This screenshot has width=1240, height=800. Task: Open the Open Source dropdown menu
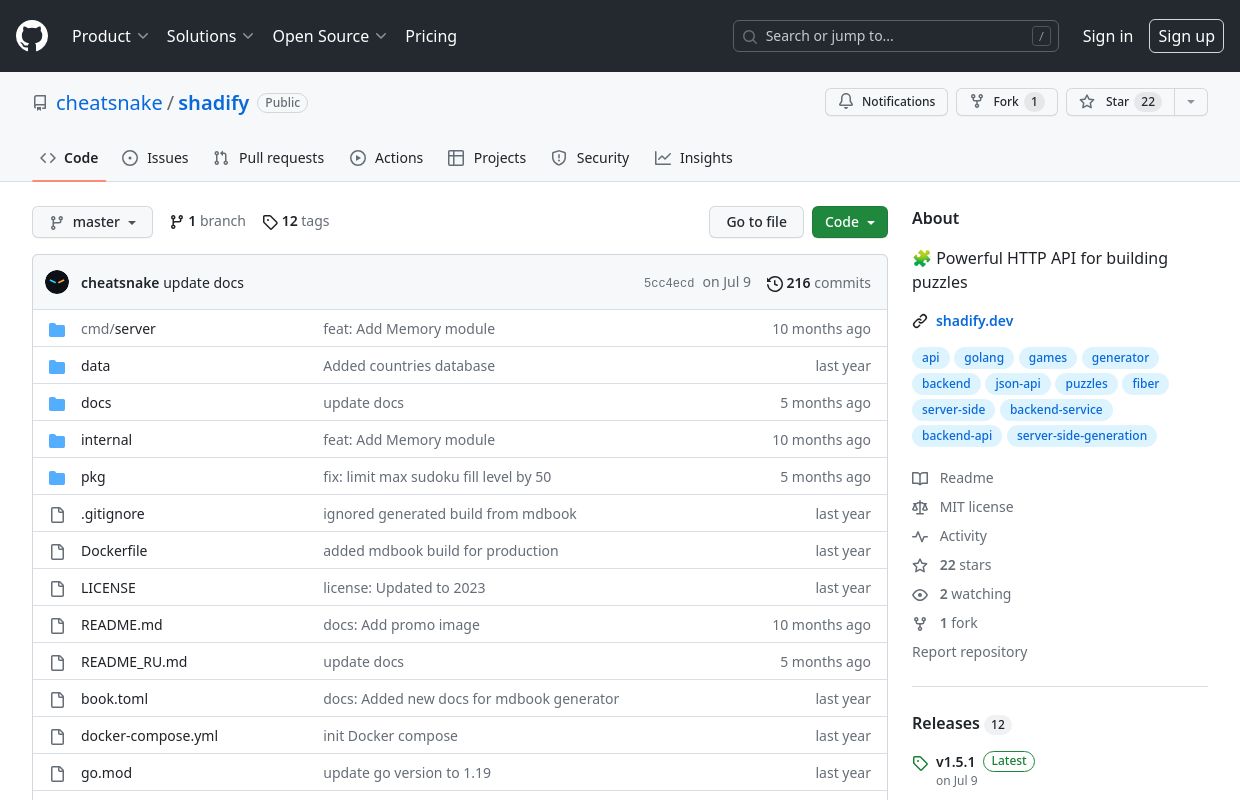pos(329,36)
